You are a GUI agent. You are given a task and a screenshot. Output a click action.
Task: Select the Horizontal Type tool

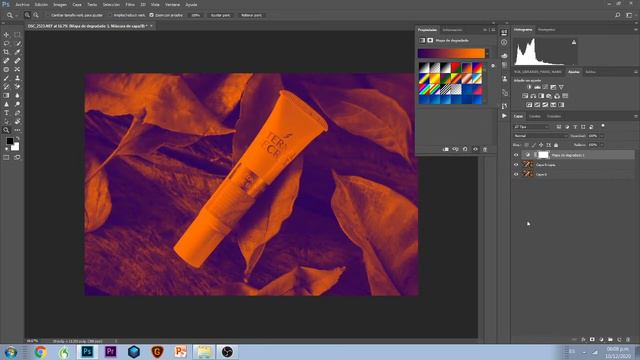(6, 113)
